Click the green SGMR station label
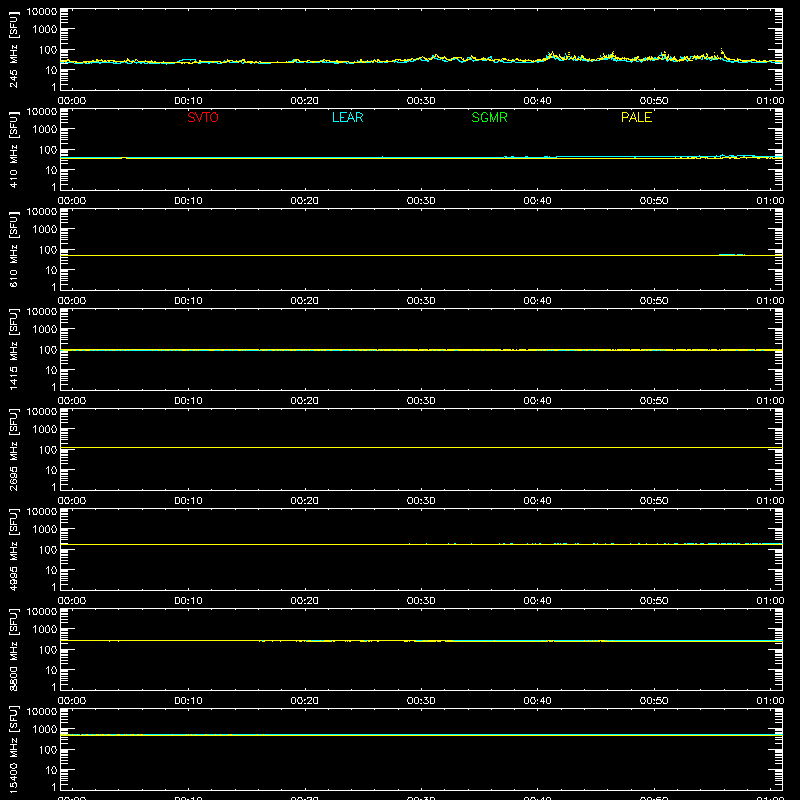This screenshot has width=800, height=800. pyautogui.click(x=489, y=117)
